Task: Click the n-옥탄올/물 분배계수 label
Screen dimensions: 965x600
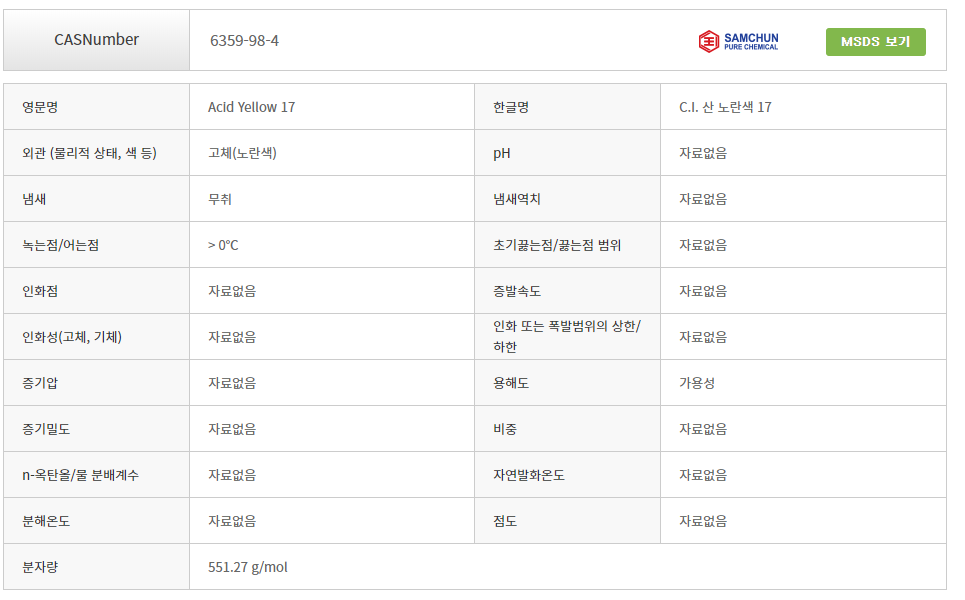Action: (x=81, y=475)
